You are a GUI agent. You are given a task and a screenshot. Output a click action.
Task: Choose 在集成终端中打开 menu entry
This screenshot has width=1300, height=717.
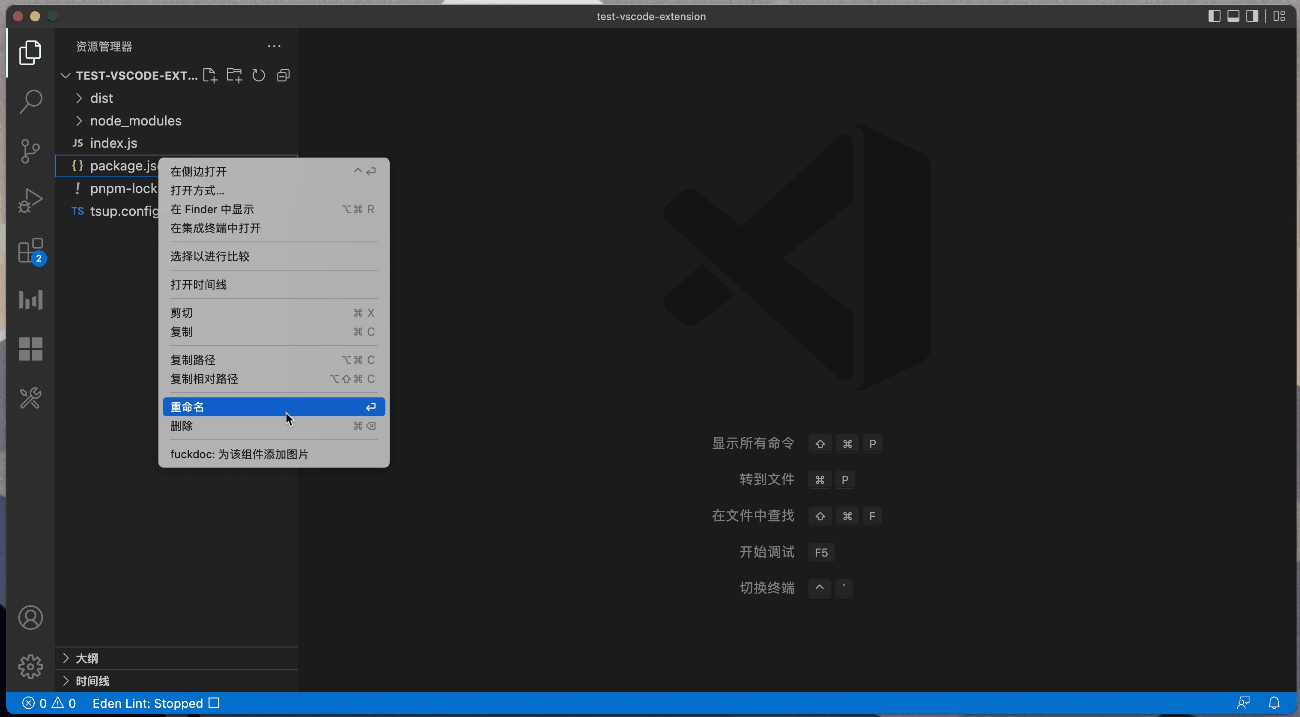(273, 228)
